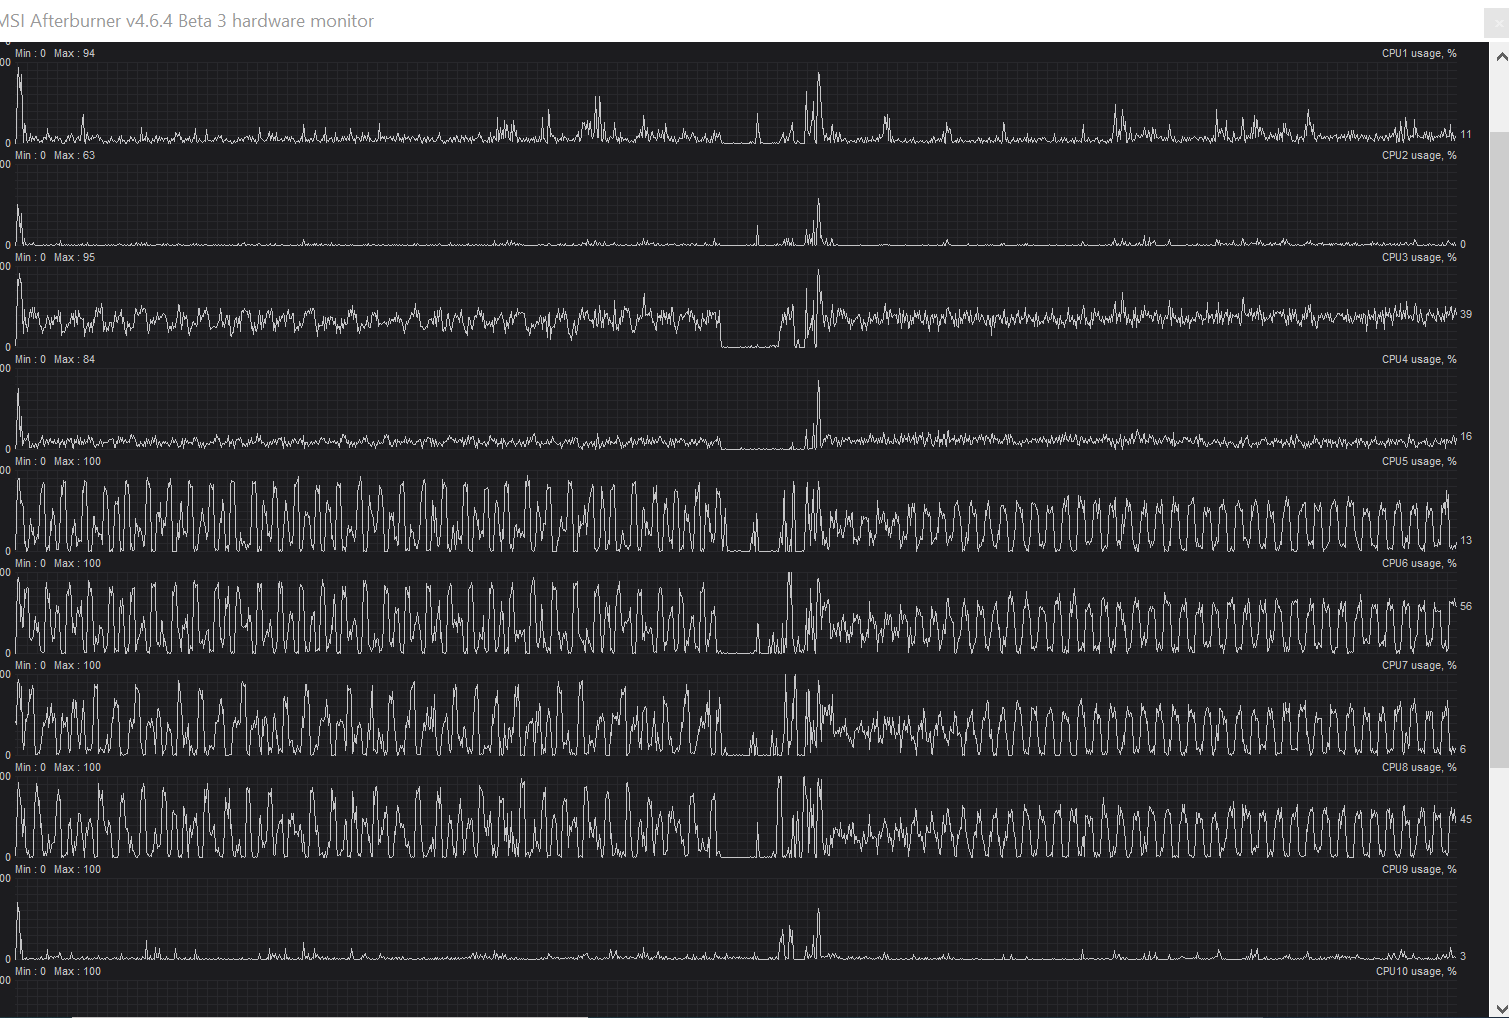Screen dimensions: 1509x1018
Task: Select the "CPU6 usage, %" label
Action: coord(1419,564)
